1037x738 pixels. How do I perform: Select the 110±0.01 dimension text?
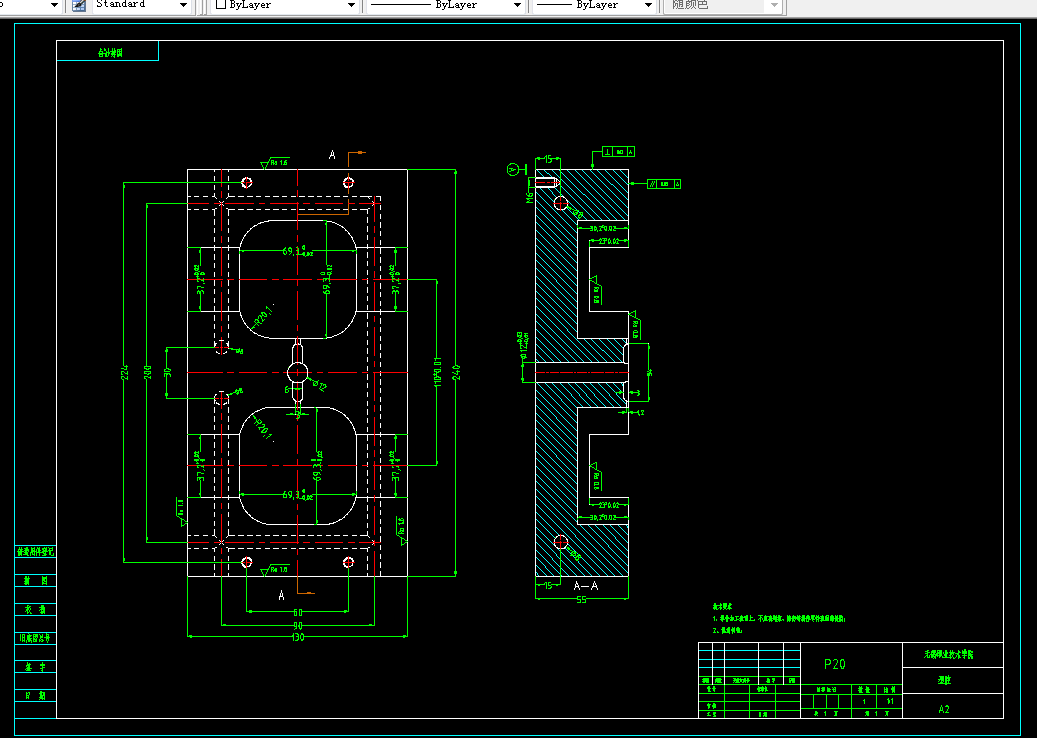438,372
